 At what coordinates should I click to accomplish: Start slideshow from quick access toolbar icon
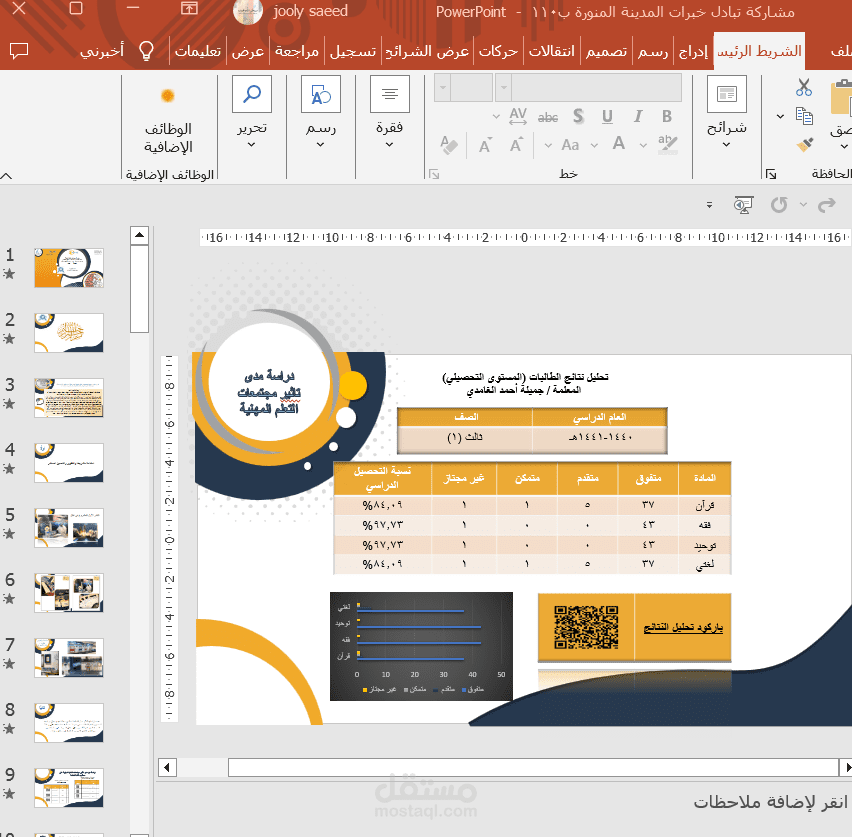[x=743, y=205]
